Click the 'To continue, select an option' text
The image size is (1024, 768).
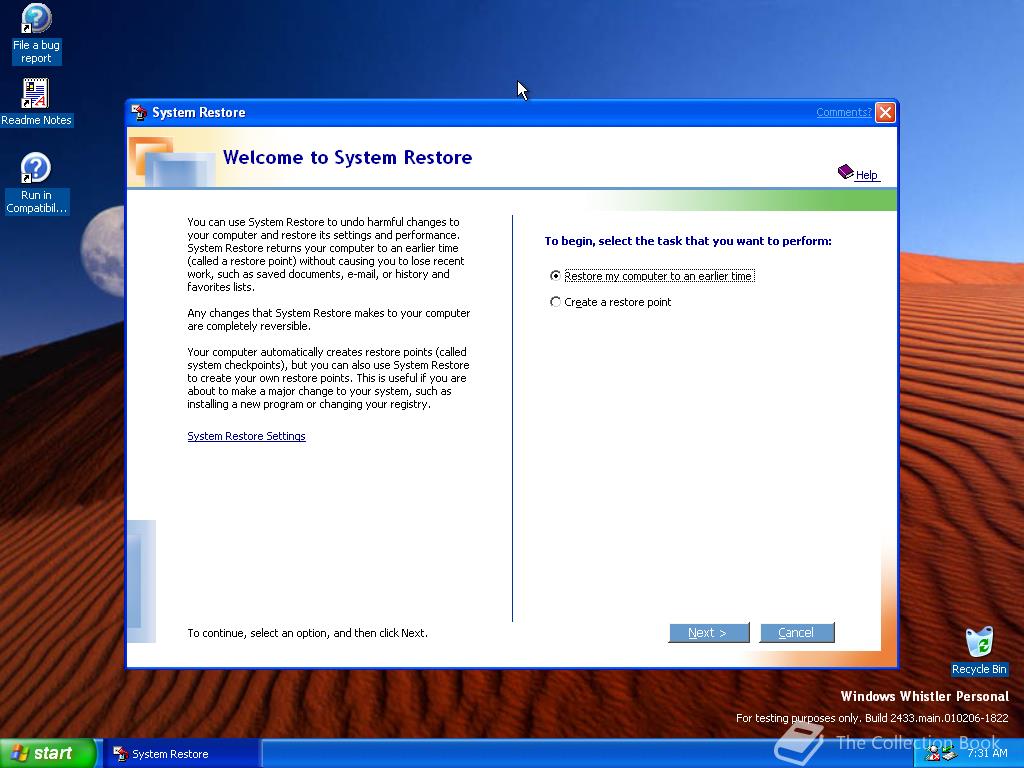tap(308, 633)
